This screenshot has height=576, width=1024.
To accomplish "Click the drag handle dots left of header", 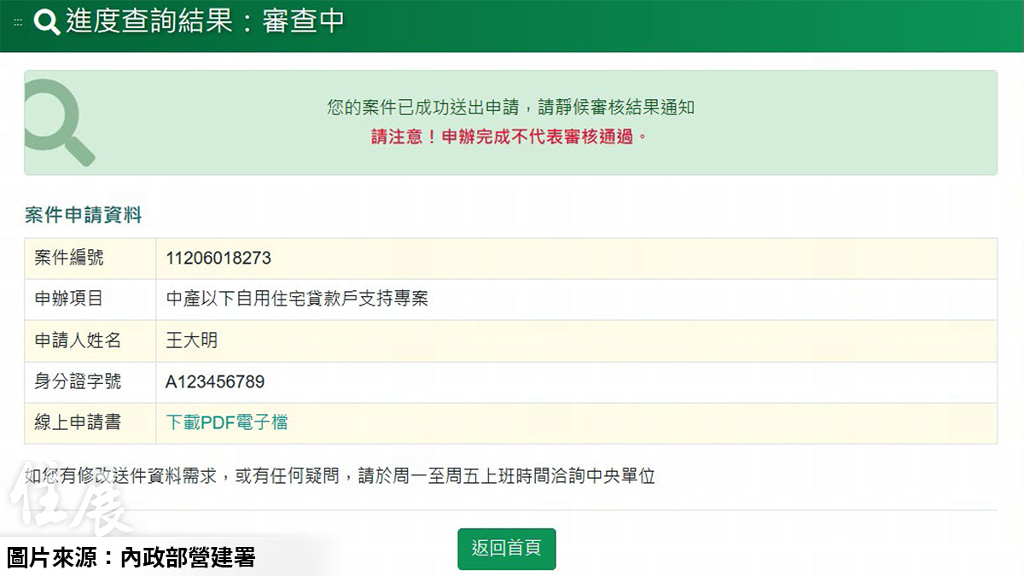I will click(18, 22).
